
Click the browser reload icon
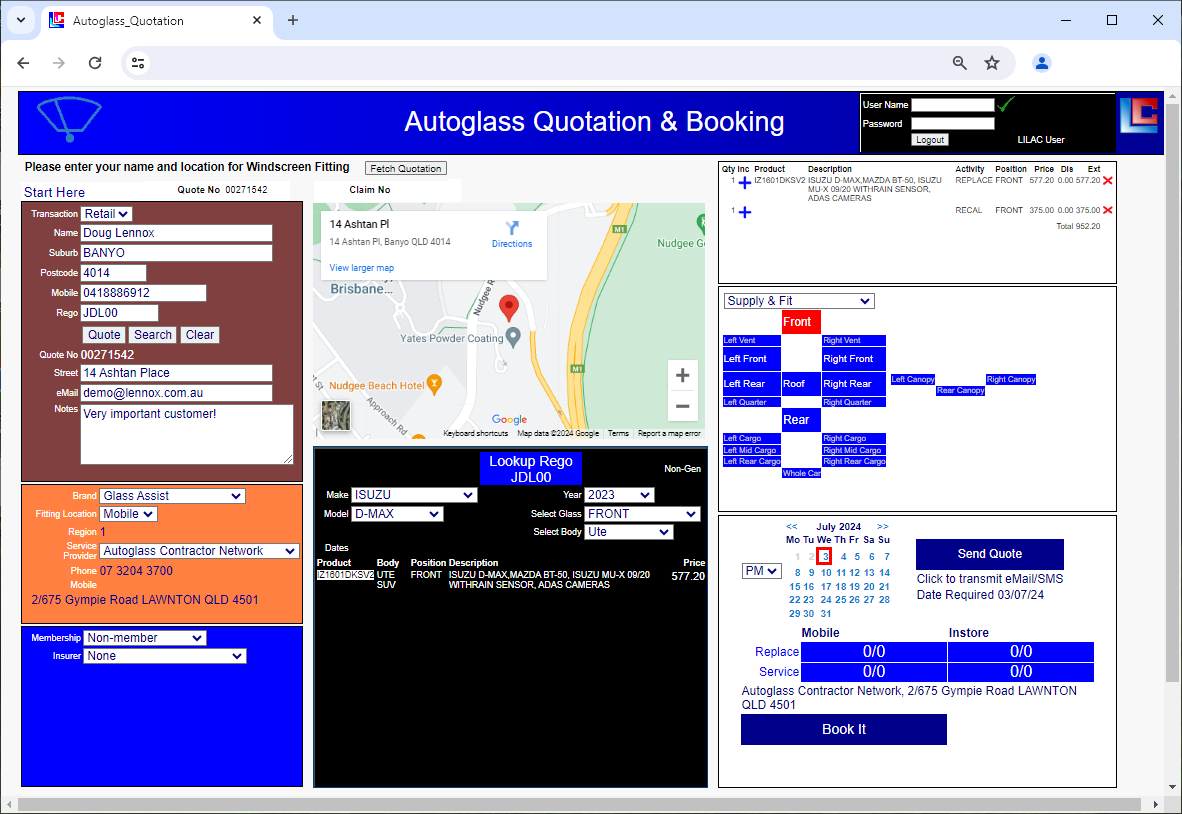(95, 63)
